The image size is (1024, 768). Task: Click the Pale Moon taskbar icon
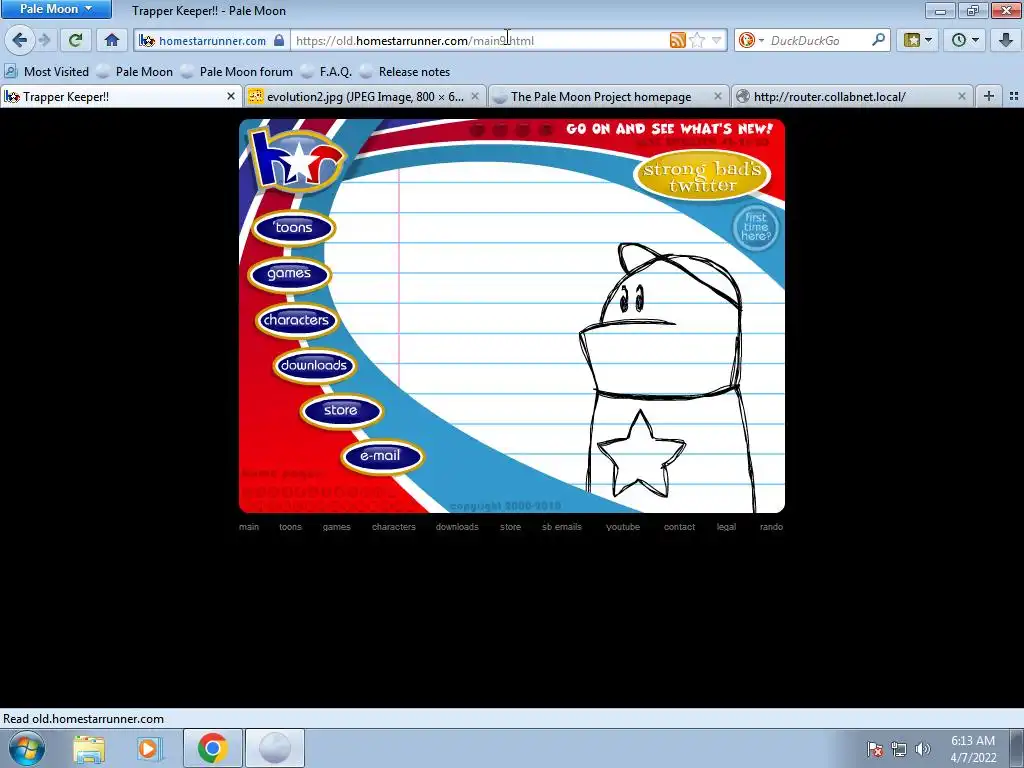[275, 748]
